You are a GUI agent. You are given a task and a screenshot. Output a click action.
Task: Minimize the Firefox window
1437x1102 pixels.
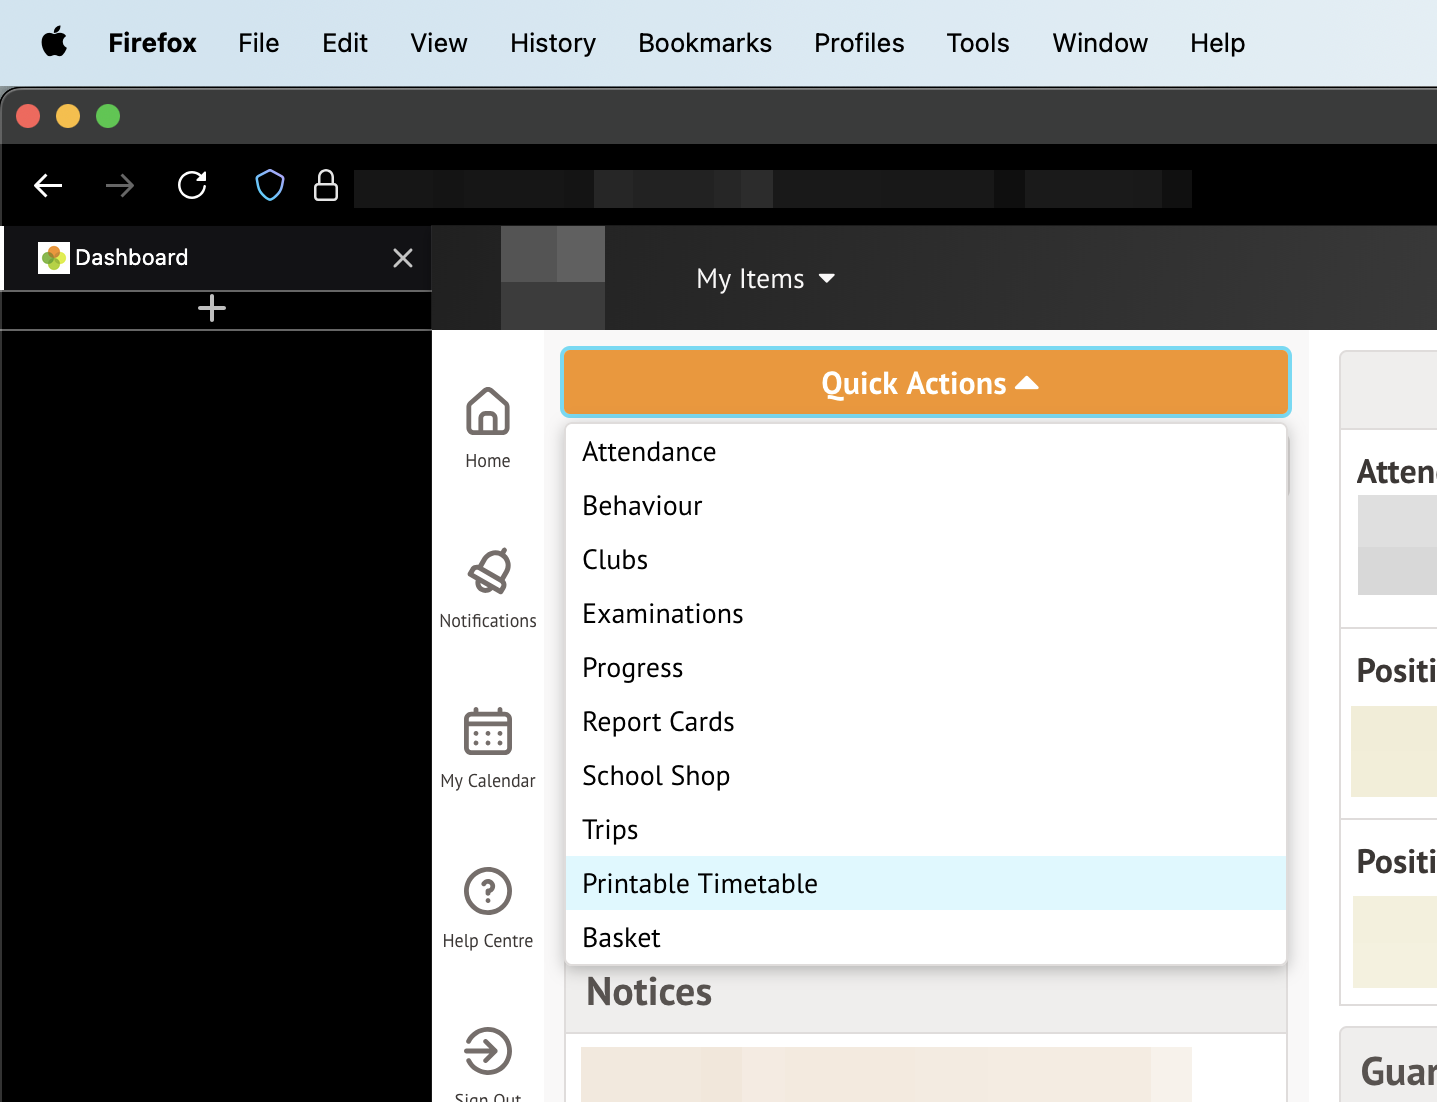(x=68, y=116)
